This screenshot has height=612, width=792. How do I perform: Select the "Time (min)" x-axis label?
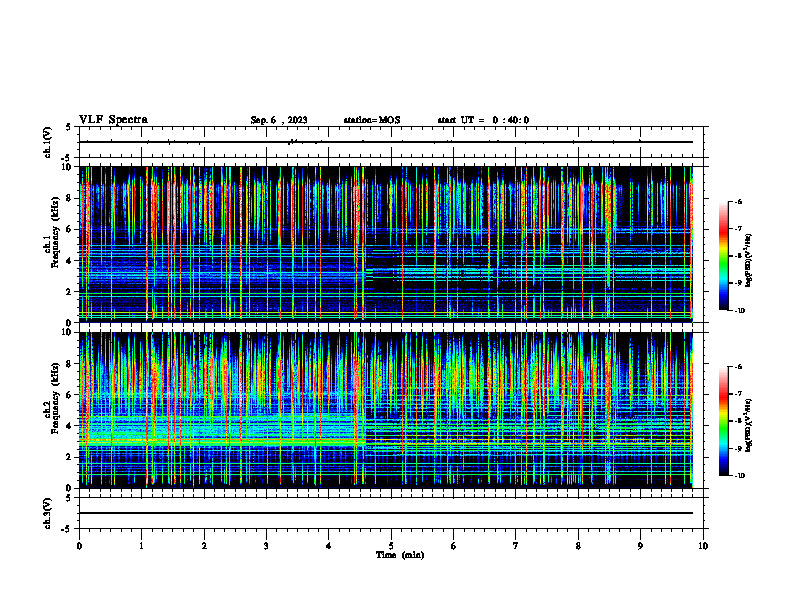400,555
